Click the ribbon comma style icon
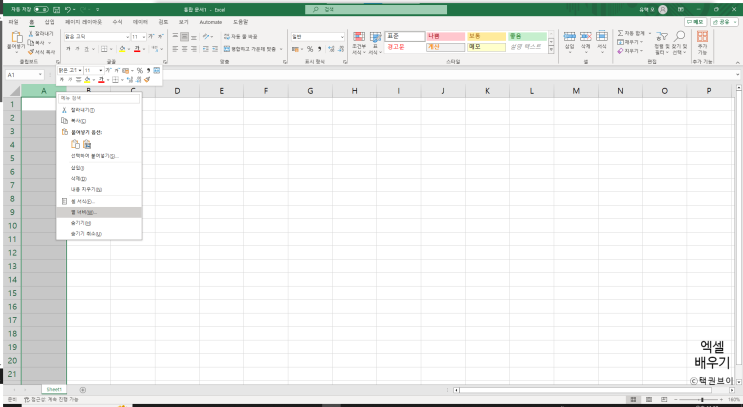Image resolution: width=743 pixels, height=407 pixels. click(319, 49)
